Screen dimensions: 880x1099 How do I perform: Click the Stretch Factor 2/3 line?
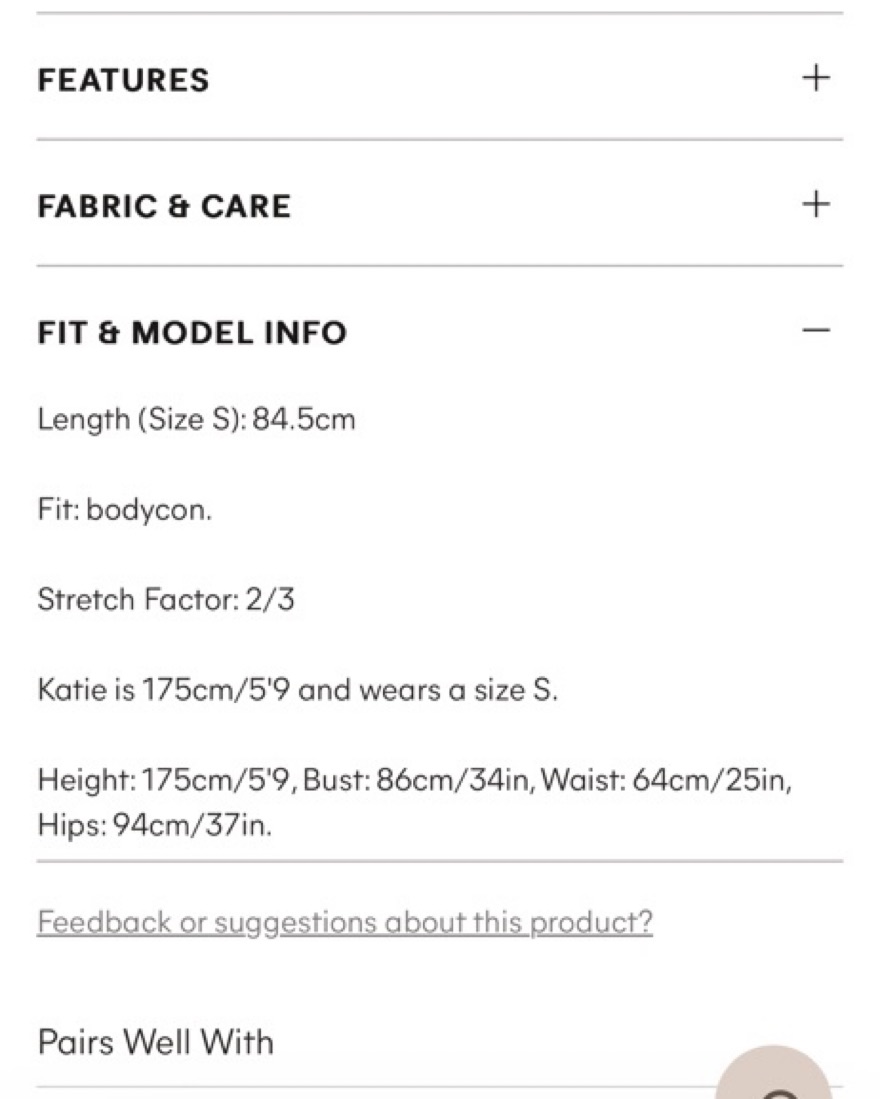pyautogui.click(x=166, y=599)
